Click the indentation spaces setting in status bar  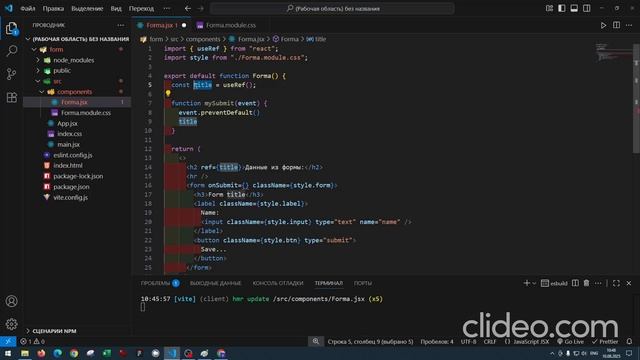(437, 341)
